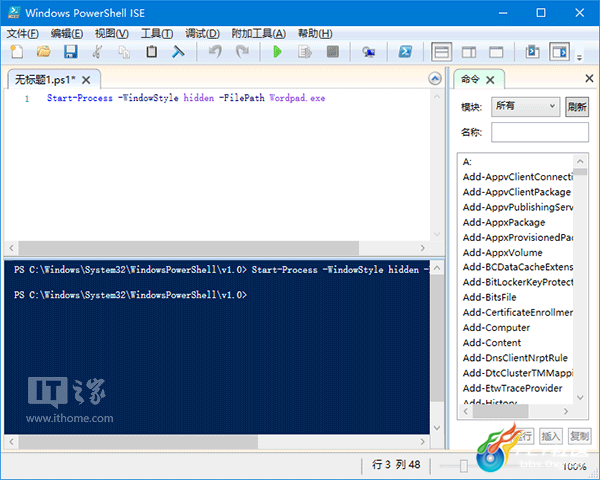Viewport: 600px width, 480px height.
Task: Select Add-EtwTraceProvider in command list
Action: click(512, 388)
